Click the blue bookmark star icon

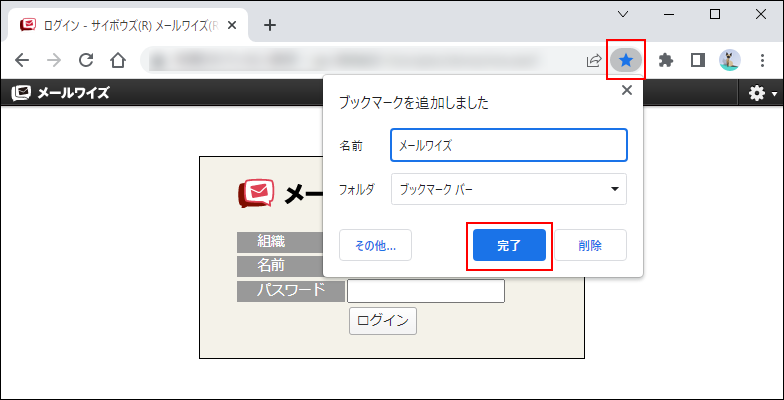pyautogui.click(x=626, y=60)
